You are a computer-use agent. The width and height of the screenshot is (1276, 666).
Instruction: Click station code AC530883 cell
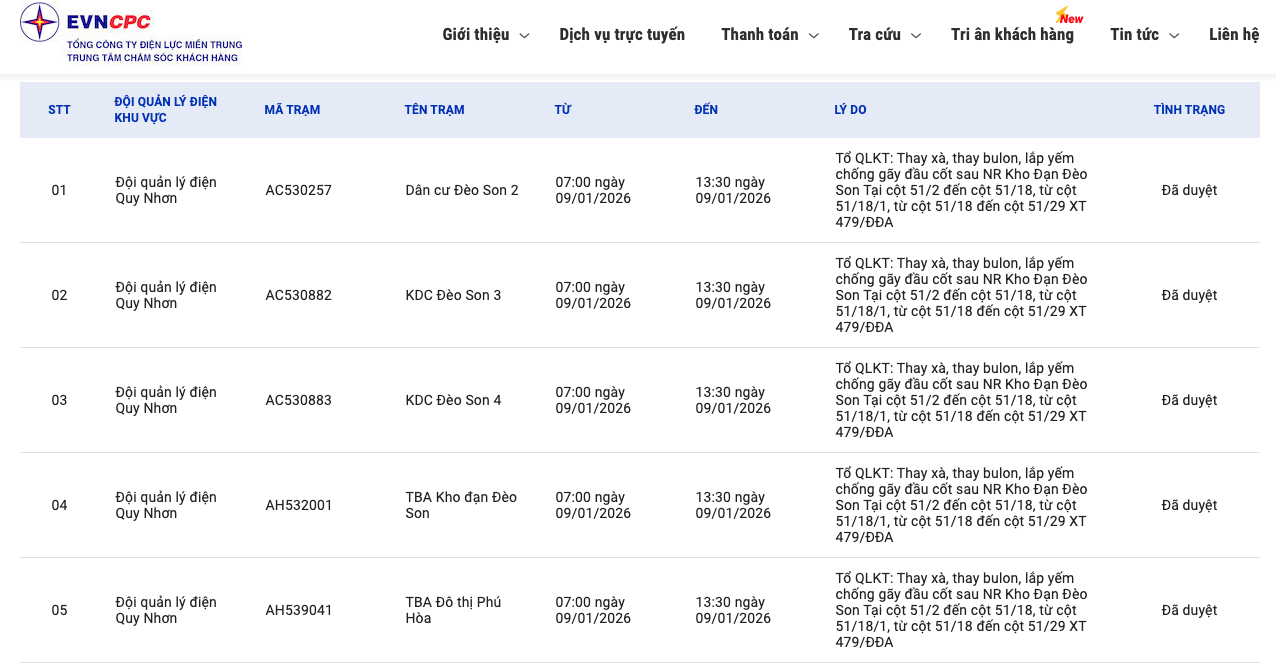(298, 400)
